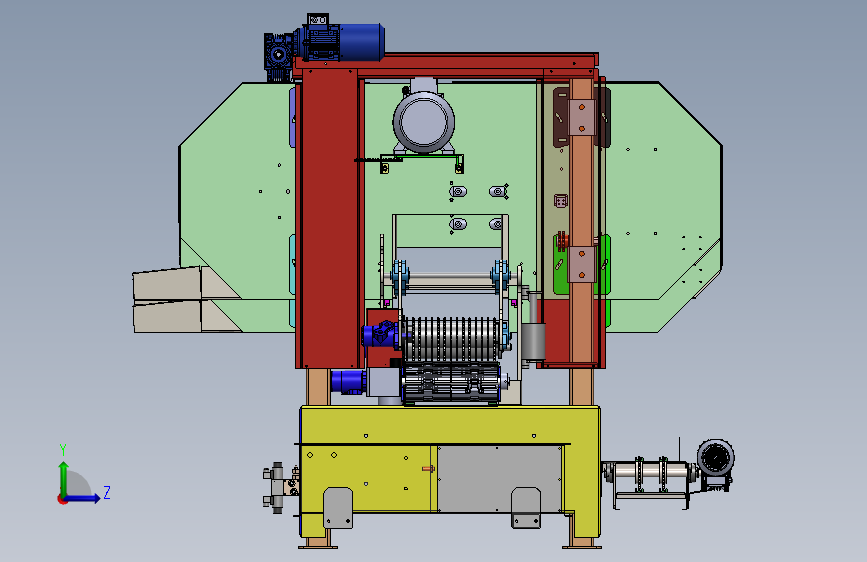
Task: Click the blue Z axis of the triad
Action: coord(82,498)
